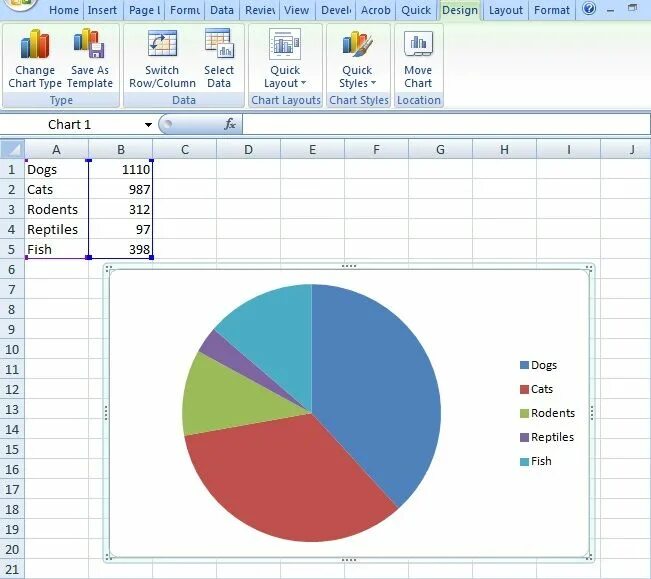Select row 20 header
The image size is (651, 579).
[12, 549]
